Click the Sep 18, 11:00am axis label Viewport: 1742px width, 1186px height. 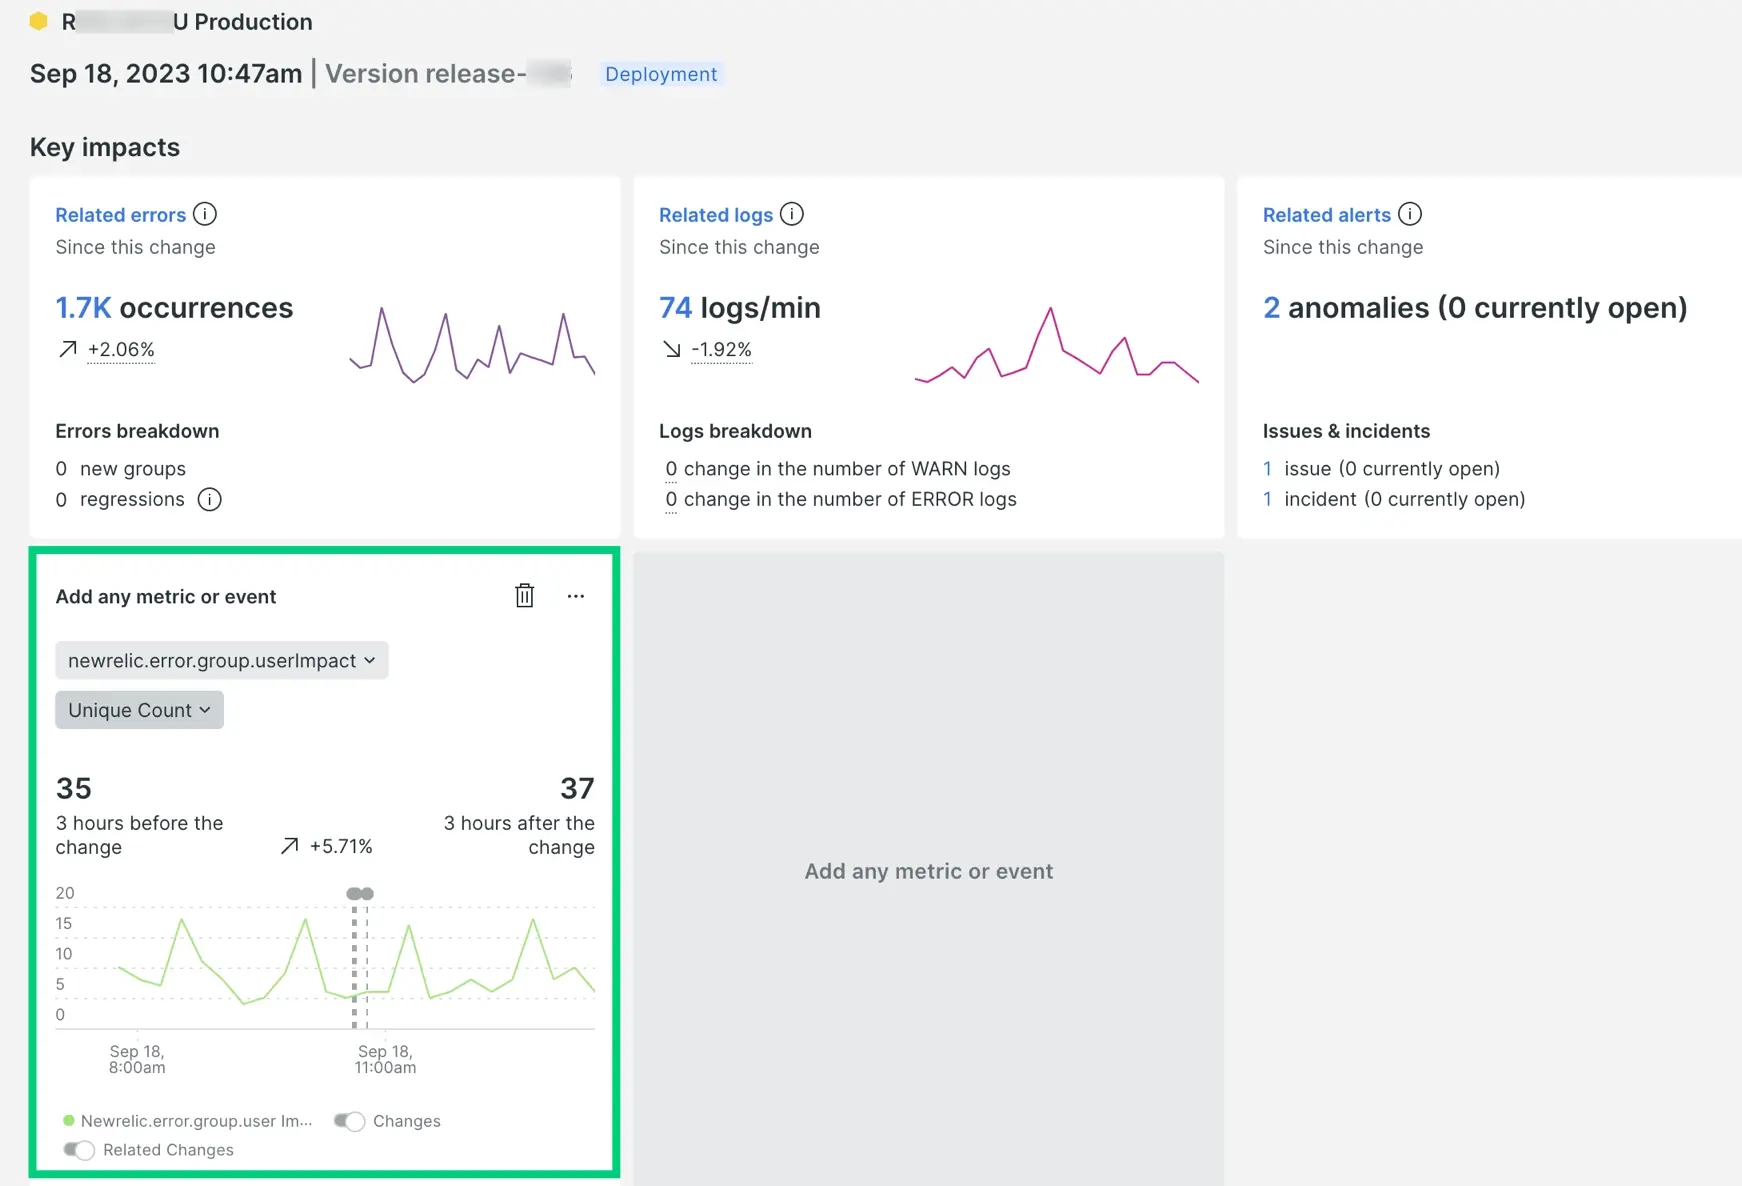pyautogui.click(x=385, y=1059)
